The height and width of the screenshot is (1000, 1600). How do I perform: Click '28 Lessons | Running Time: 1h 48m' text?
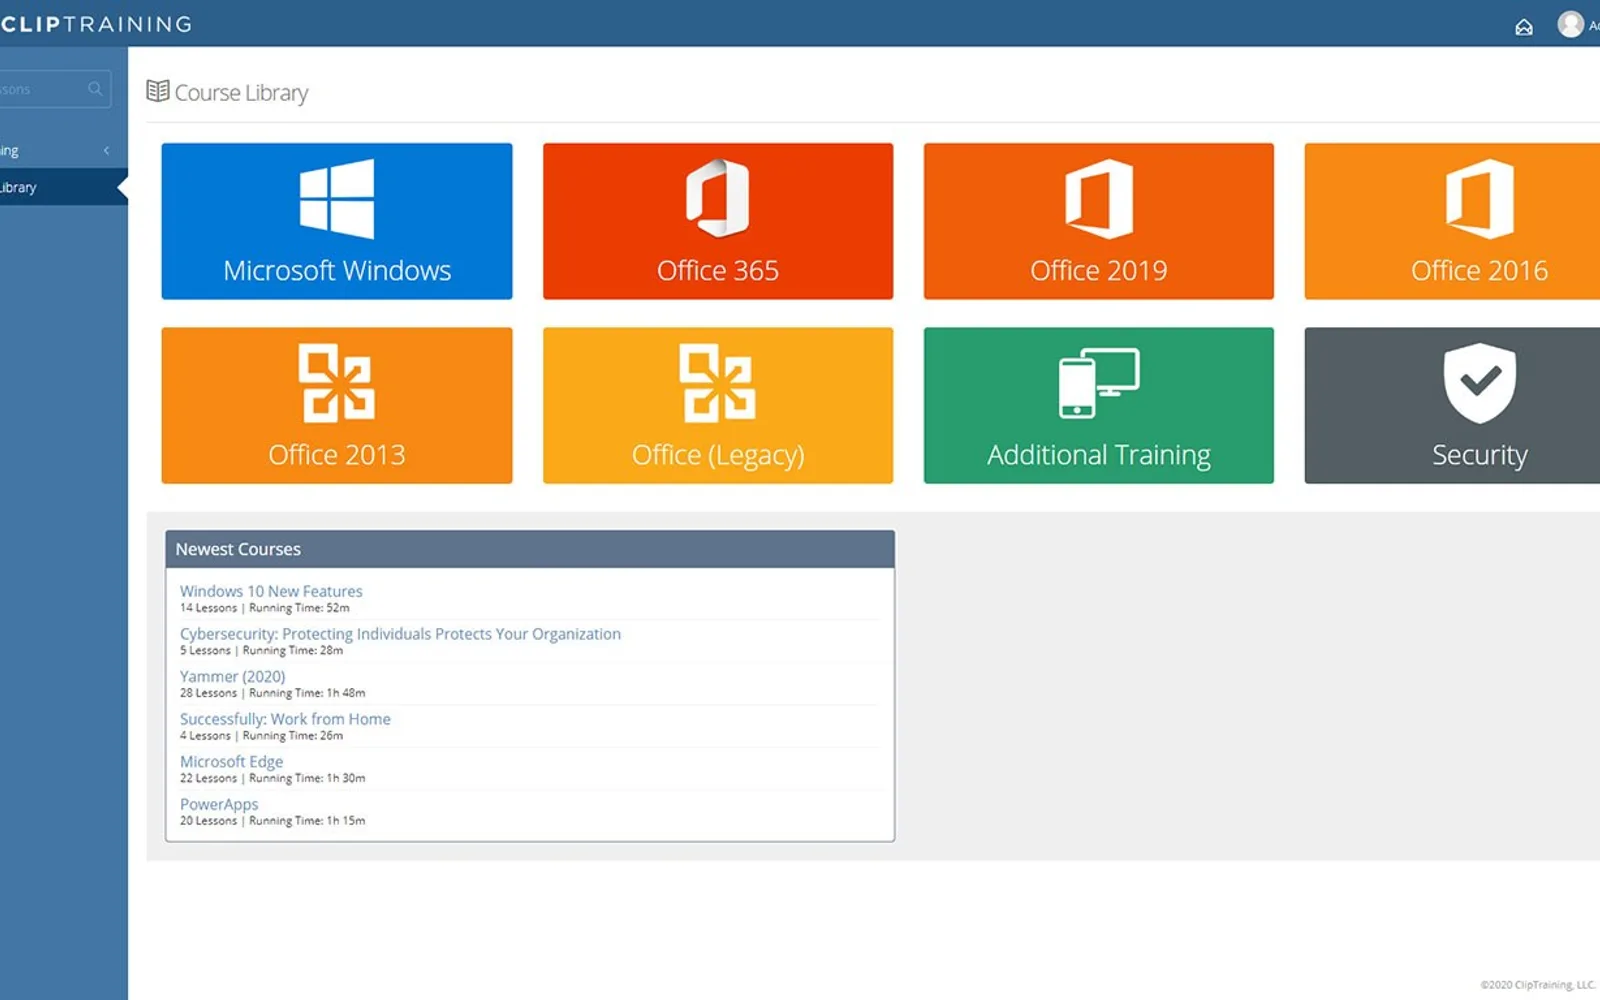coord(273,693)
